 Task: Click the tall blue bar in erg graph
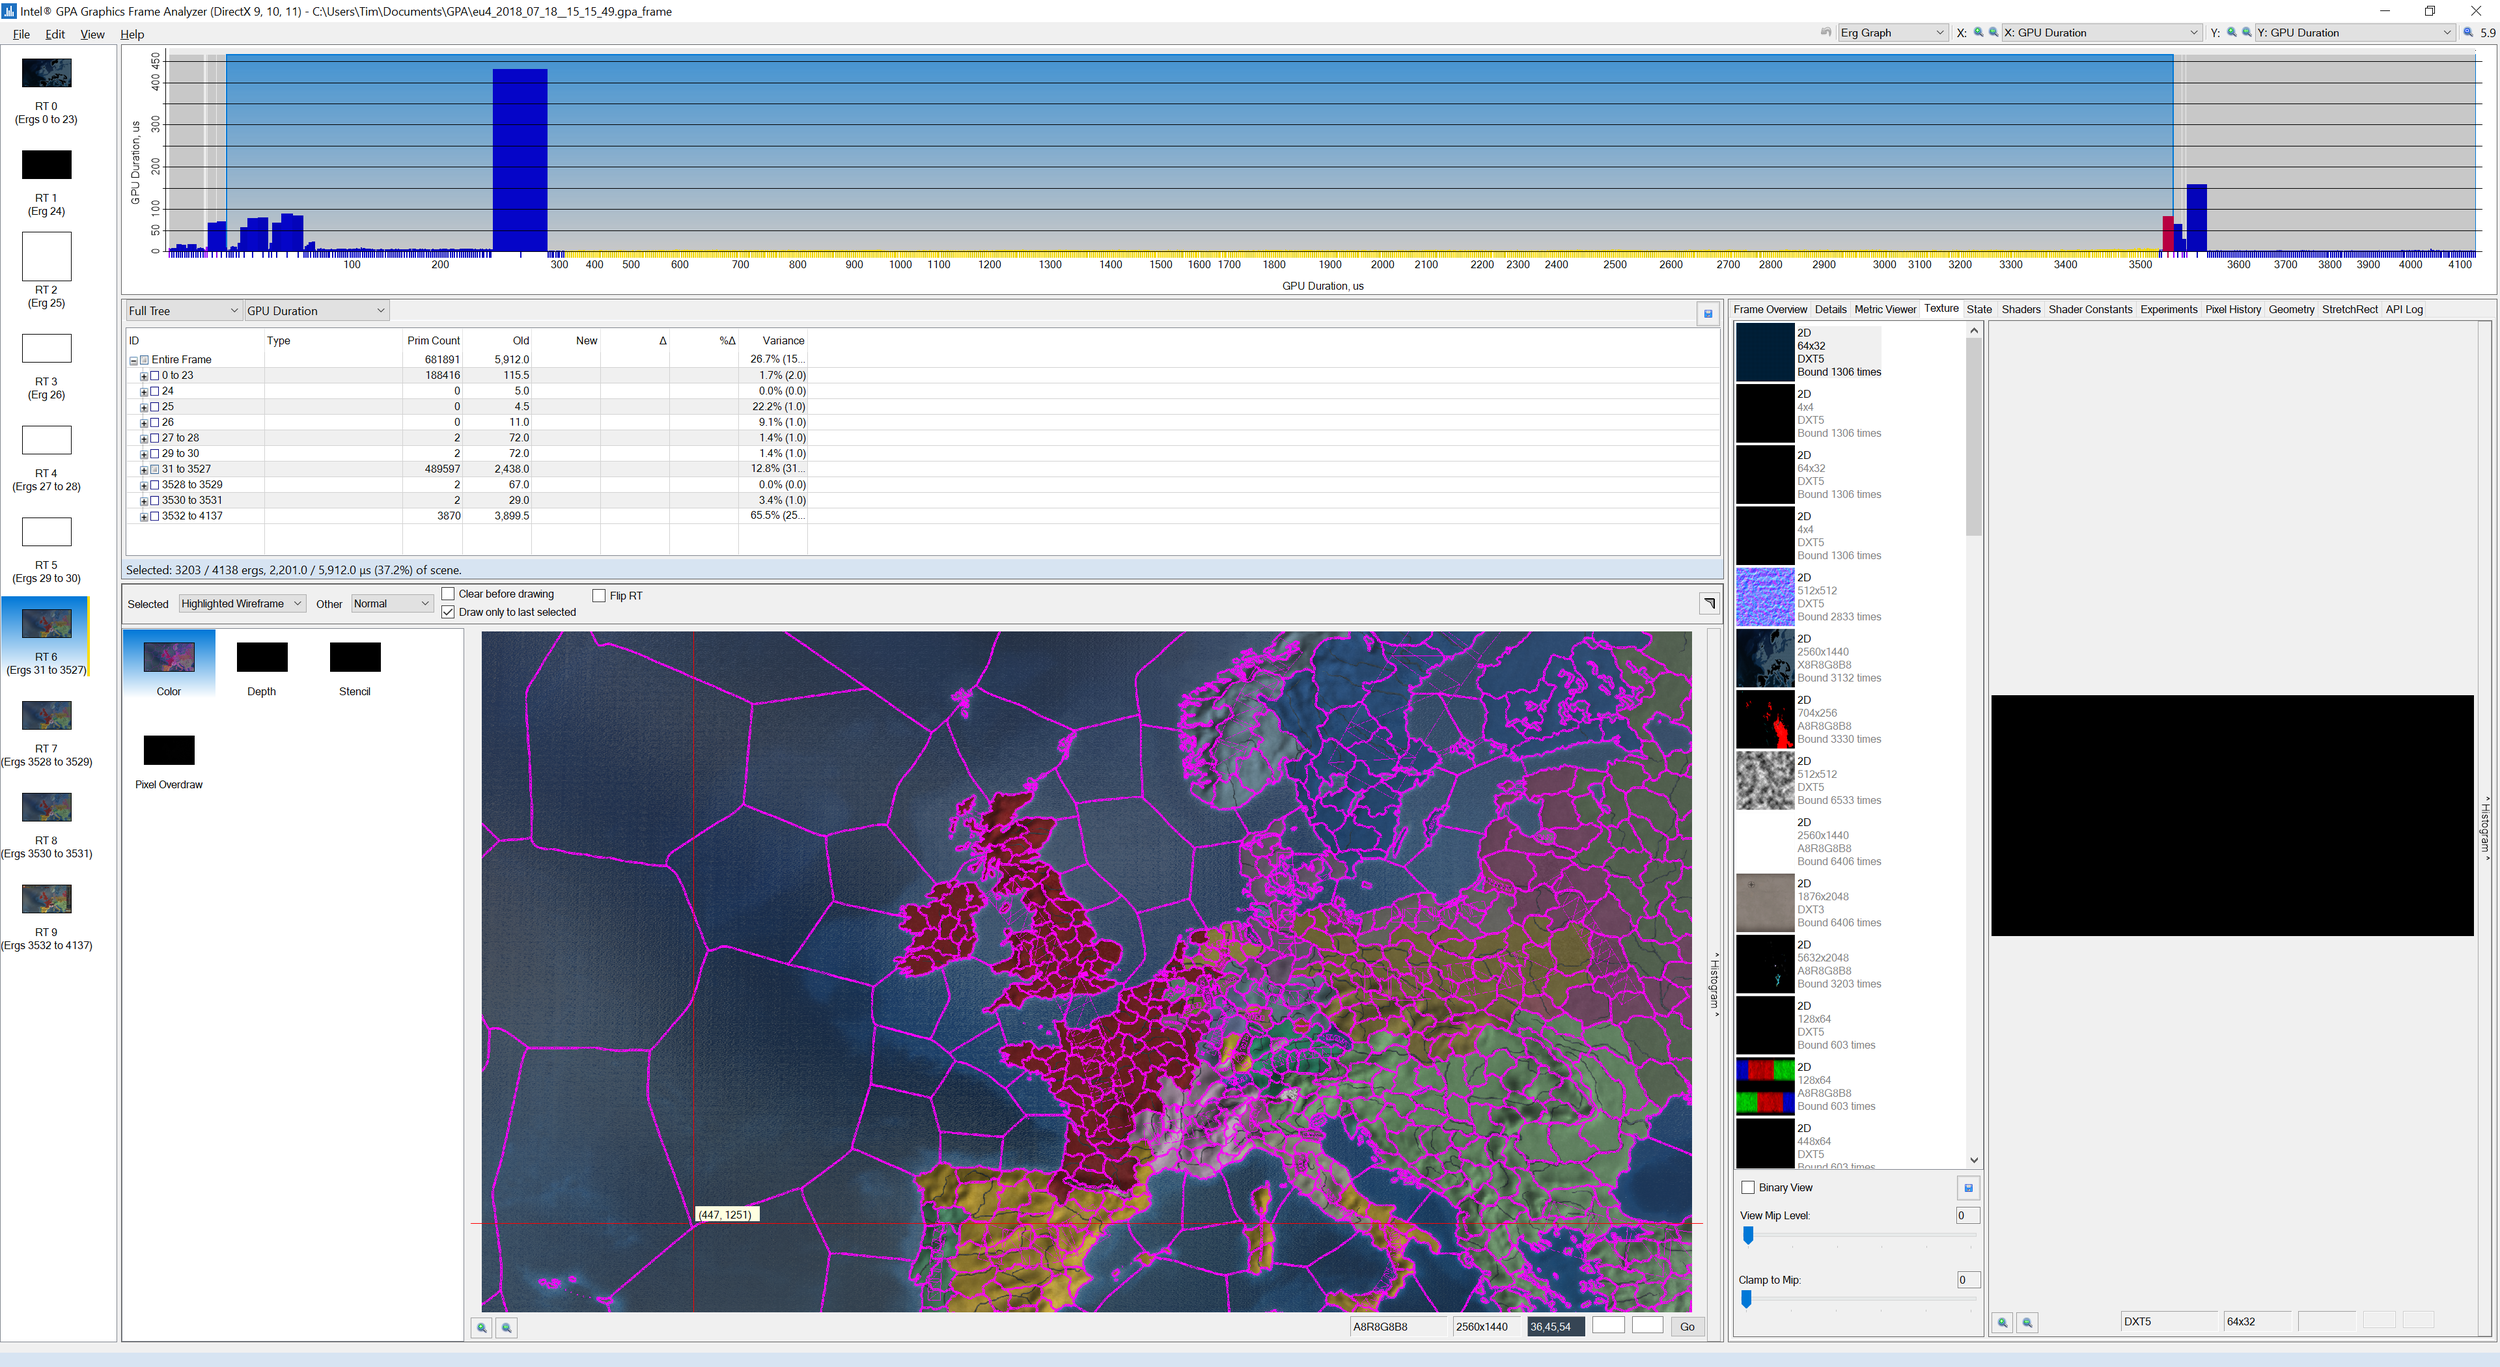520,160
